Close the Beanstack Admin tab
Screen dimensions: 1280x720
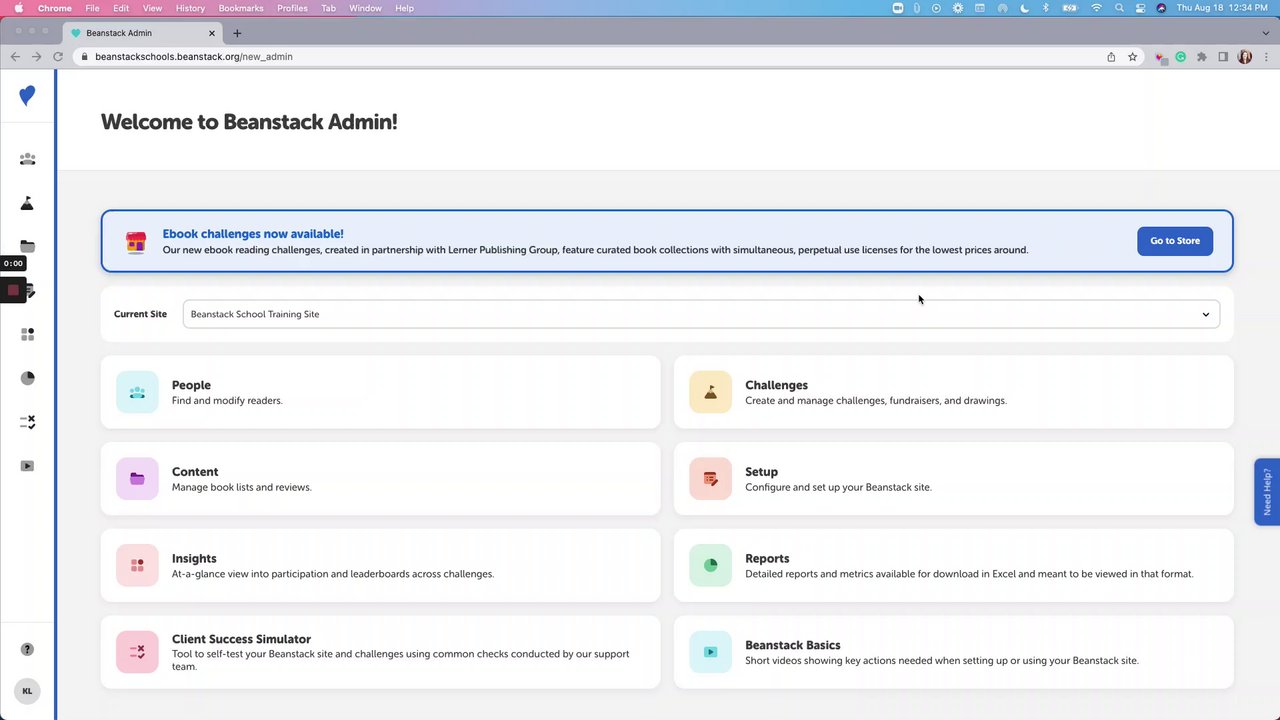(212, 33)
